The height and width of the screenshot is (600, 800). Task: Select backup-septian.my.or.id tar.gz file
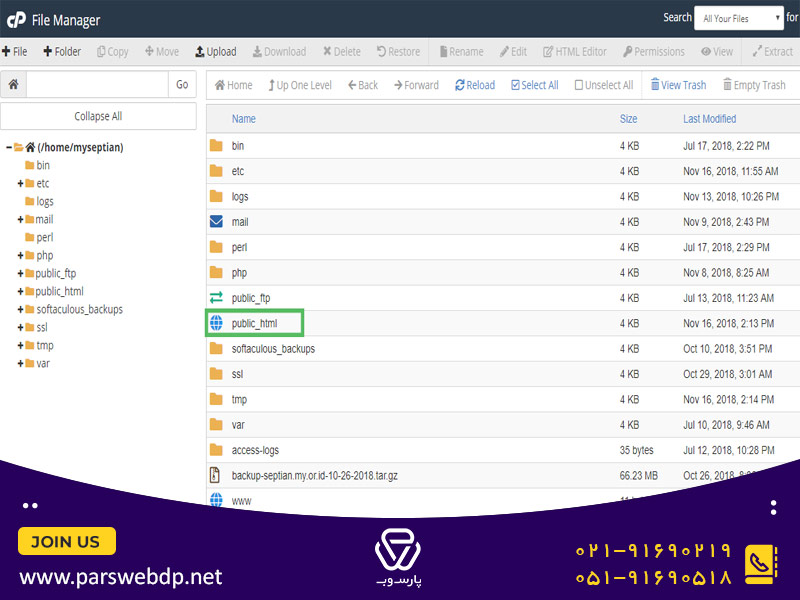(x=503, y=476)
